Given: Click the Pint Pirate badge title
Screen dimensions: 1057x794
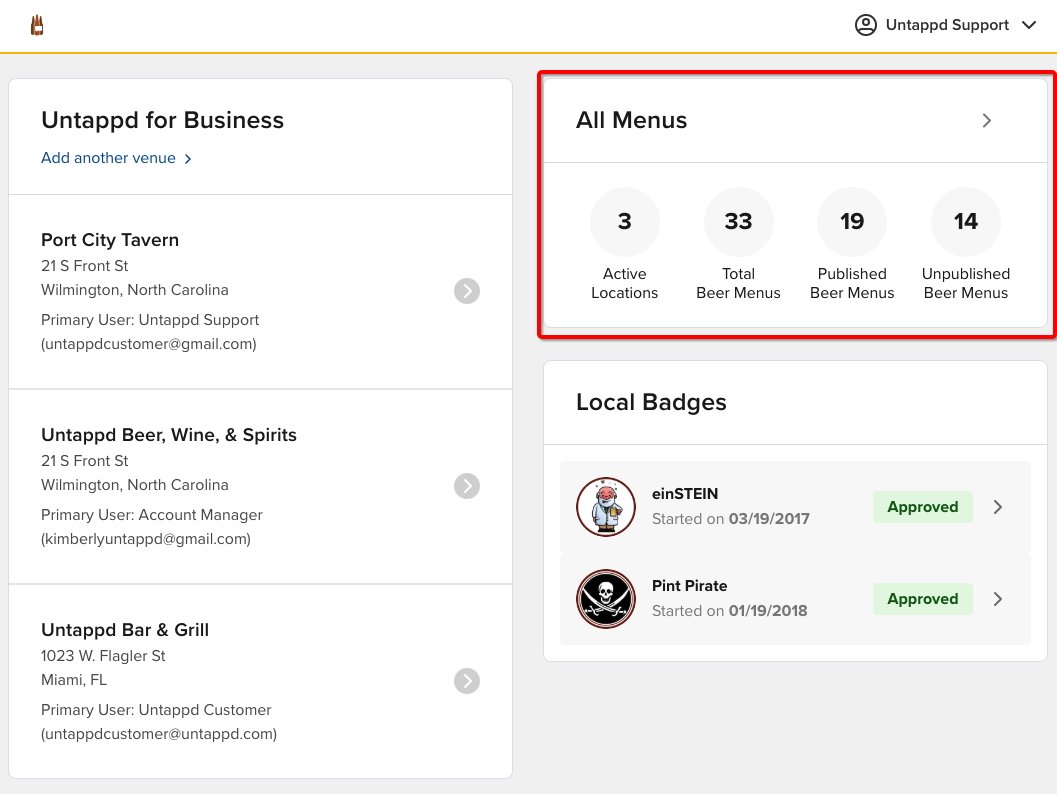Looking at the screenshot, I should [690, 586].
